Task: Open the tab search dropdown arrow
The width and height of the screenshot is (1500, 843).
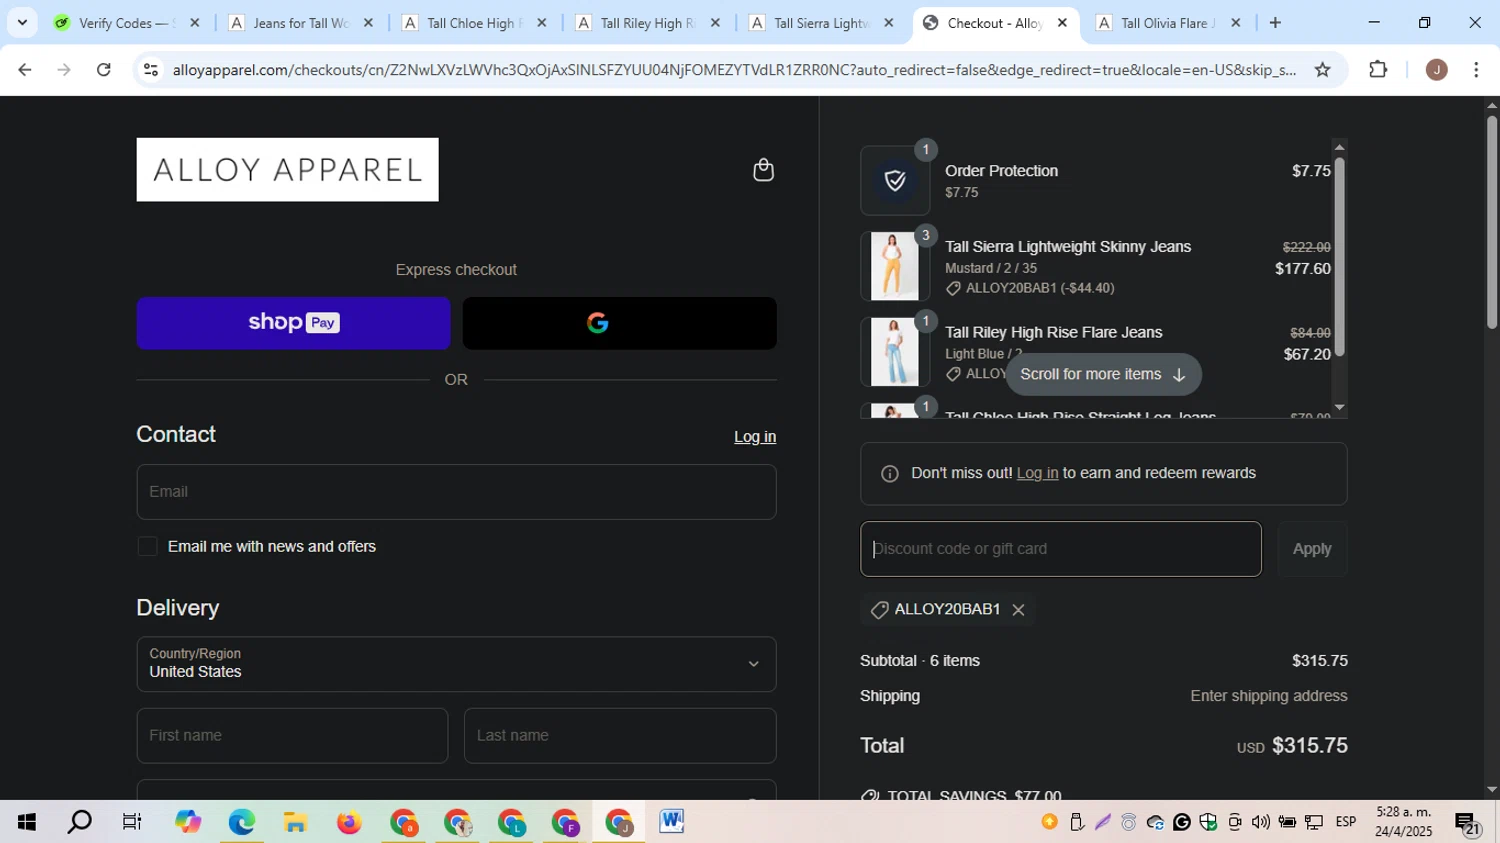Action: point(22,23)
